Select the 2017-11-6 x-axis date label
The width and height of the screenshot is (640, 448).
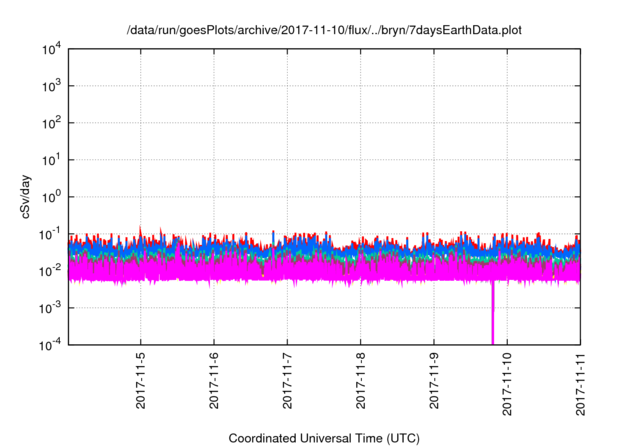point(213,381)
